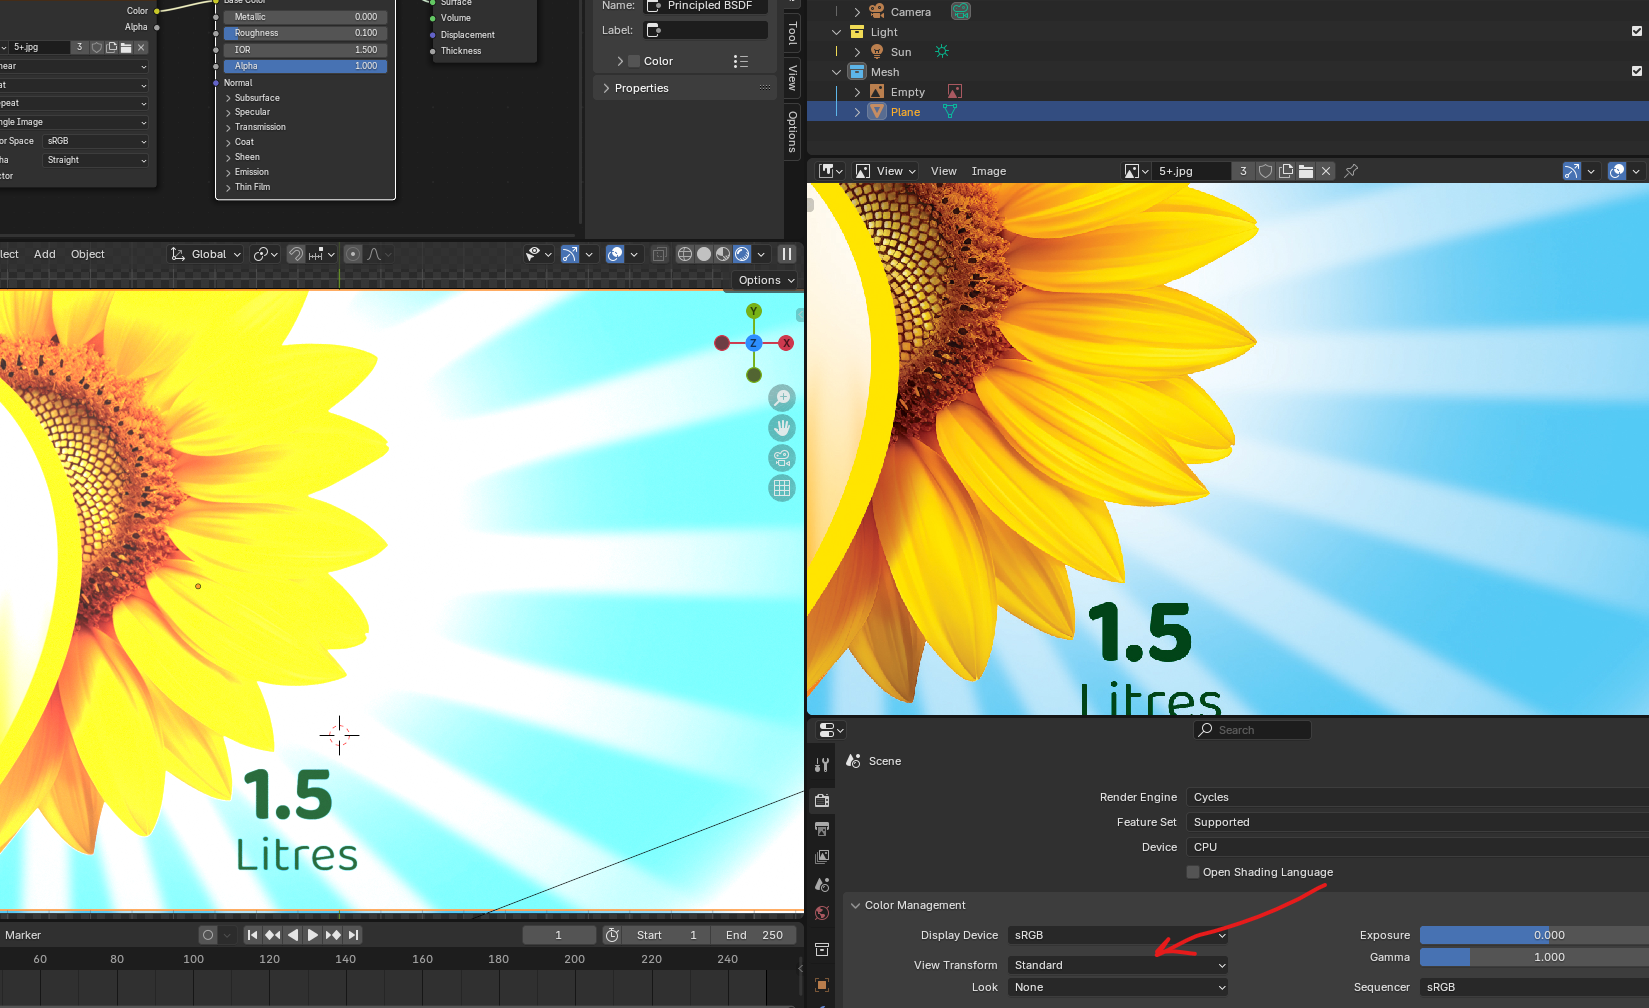Open the Object menu in viewport header
This screenshot has height=1008, width=1649.
88,254
